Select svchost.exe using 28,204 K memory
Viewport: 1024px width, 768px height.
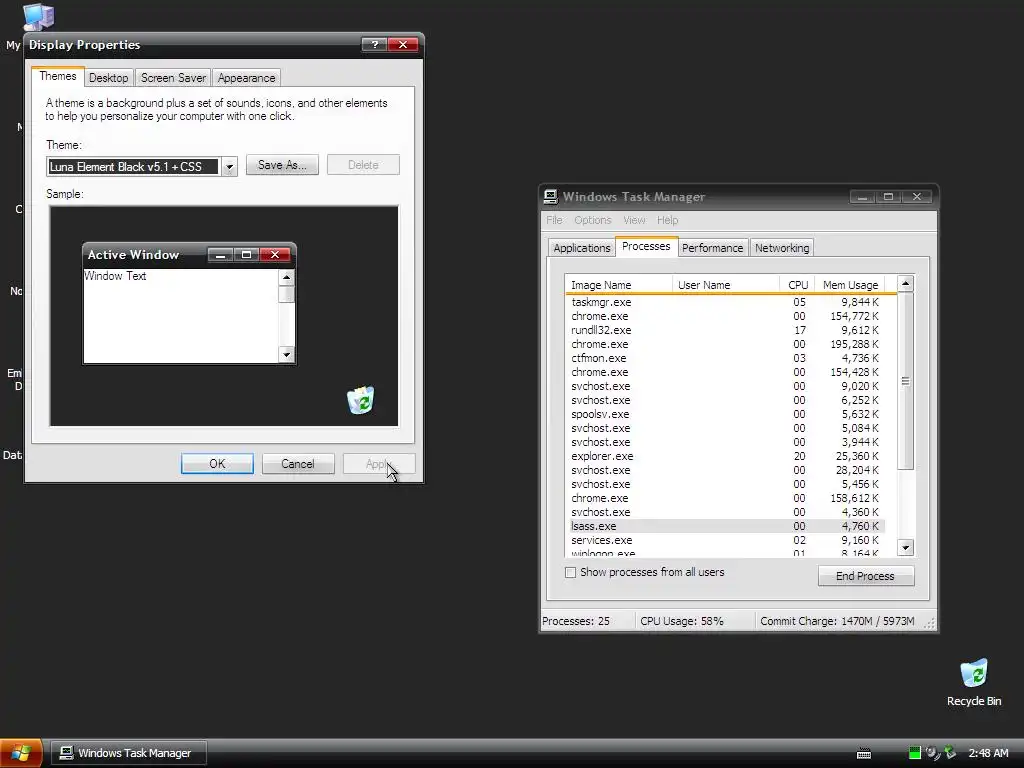(x=725, y=470)
